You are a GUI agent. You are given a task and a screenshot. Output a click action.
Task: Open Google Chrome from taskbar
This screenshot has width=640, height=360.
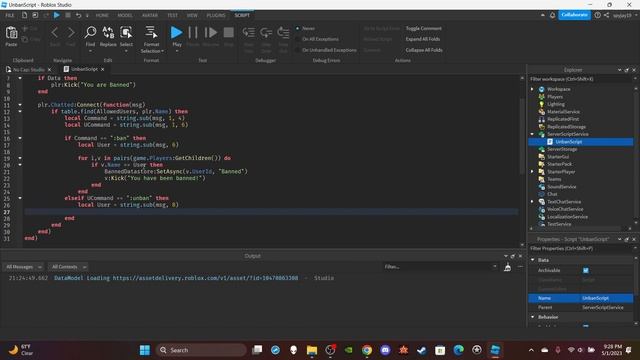(367, 350)
